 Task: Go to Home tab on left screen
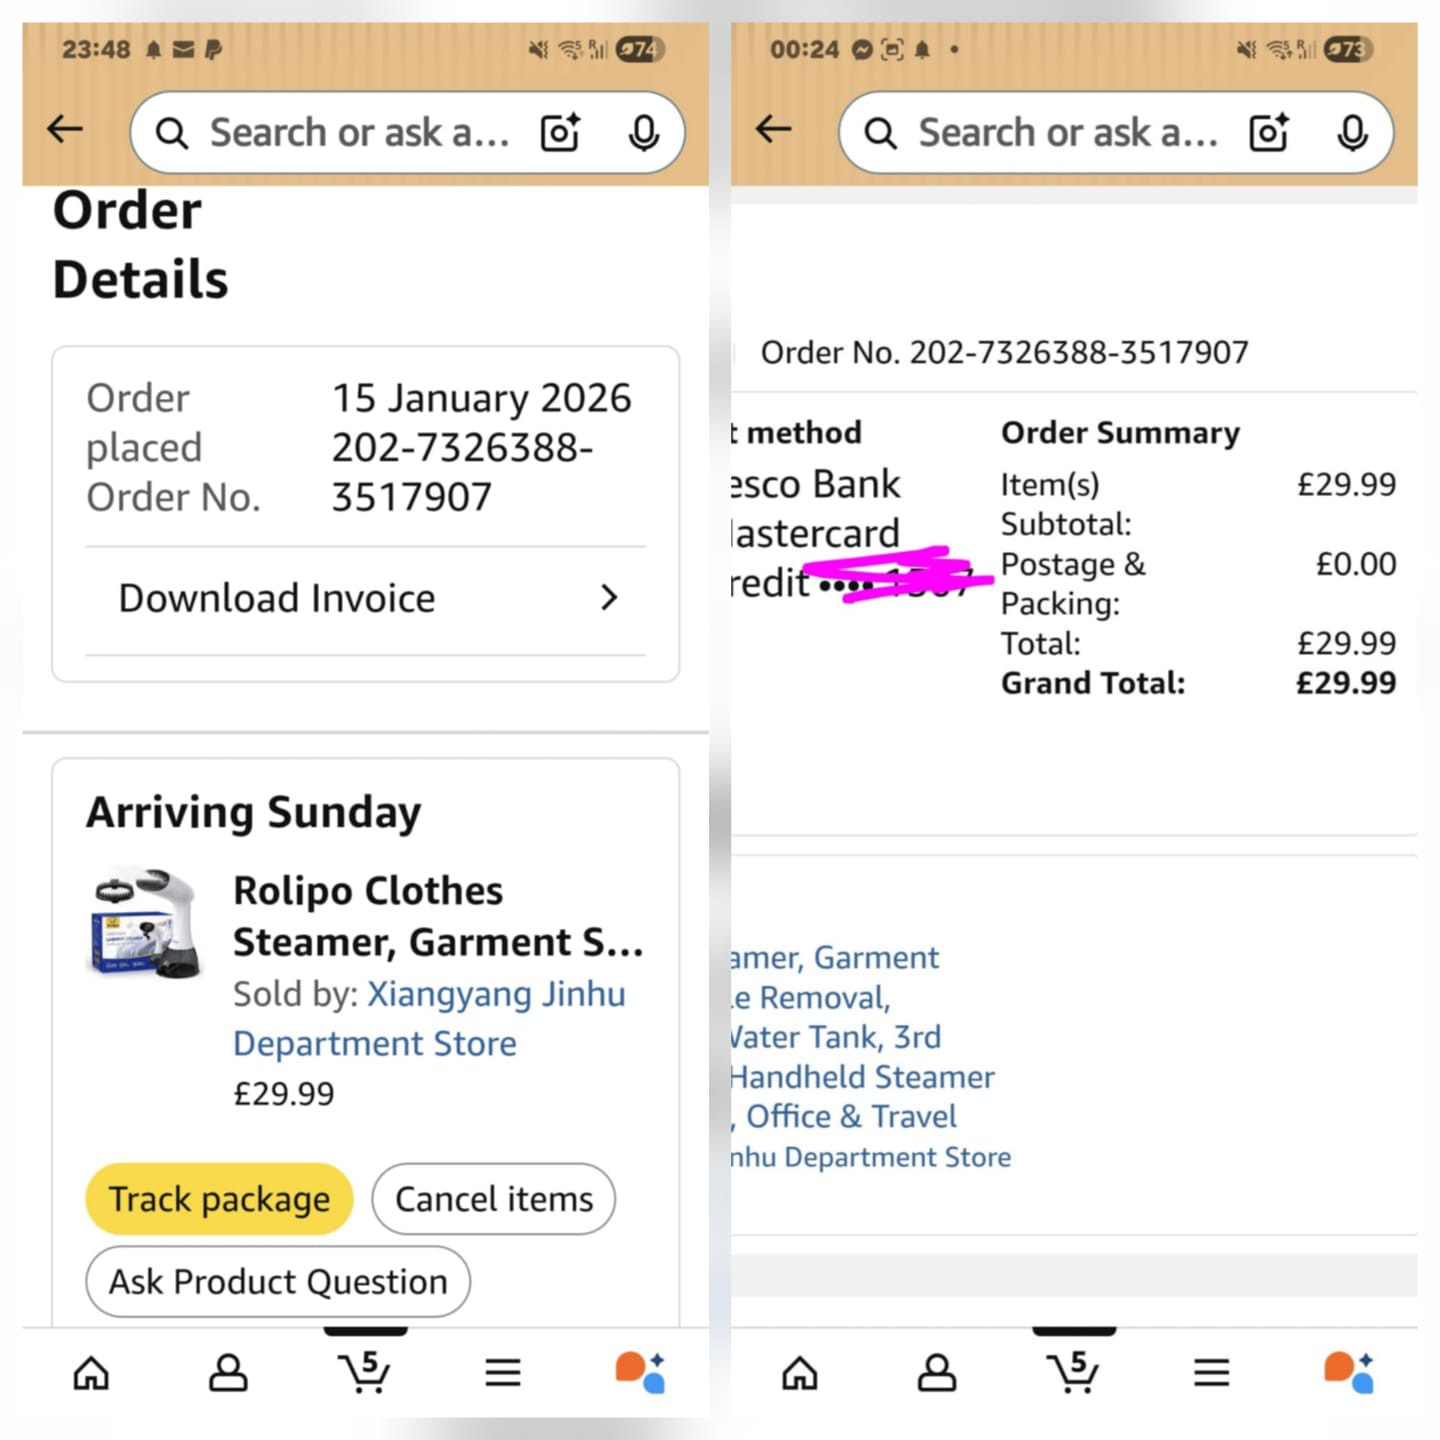click(91, 1373)
